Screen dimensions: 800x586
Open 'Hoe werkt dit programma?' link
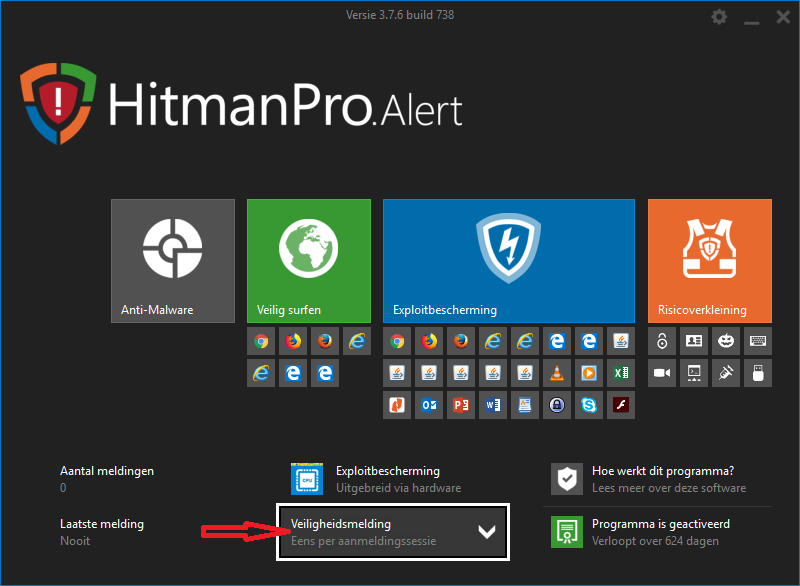click(663, 471)
